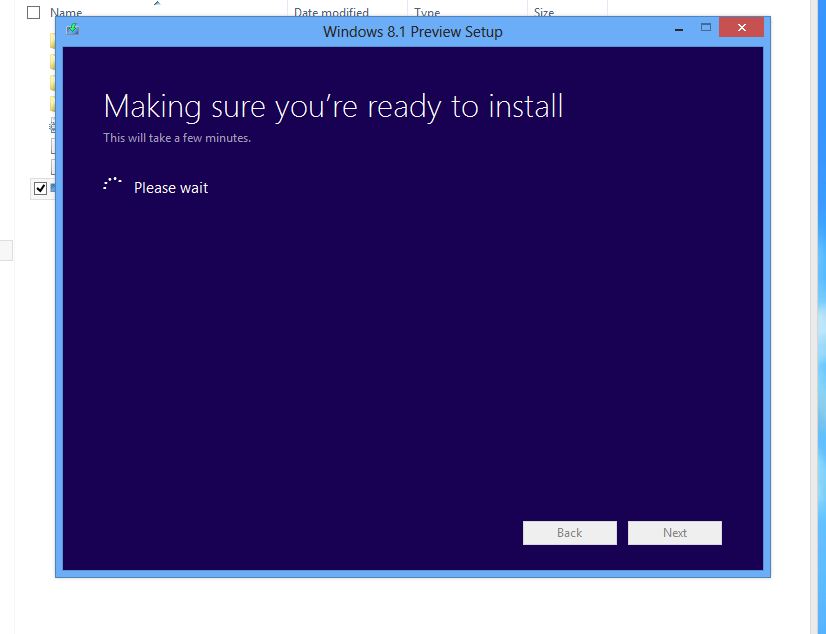826x634 pixels.
Task: Minimize the Windows 8.1 Preview Setup window
Action: pyautogui.click(x=679, y=28)
